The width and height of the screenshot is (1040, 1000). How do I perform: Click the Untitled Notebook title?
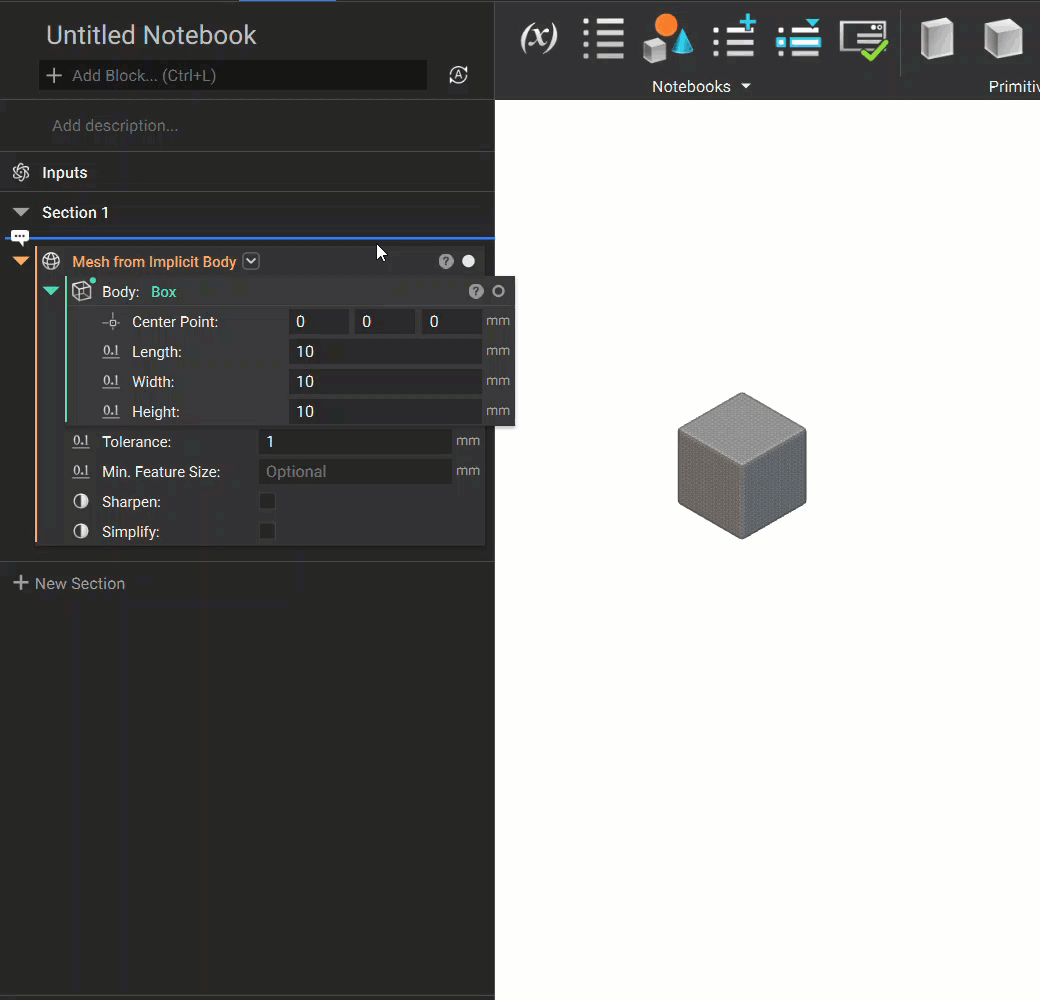[151, 35]
